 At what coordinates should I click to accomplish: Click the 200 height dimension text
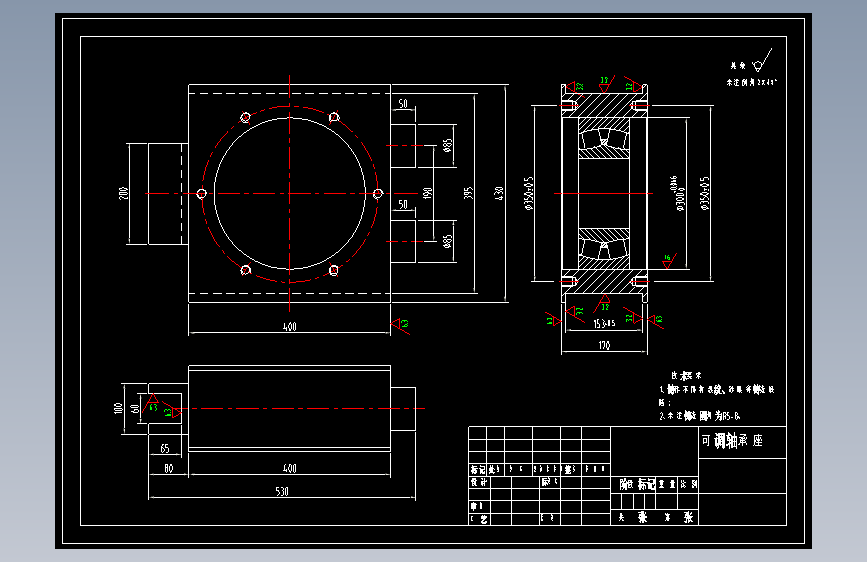pyautogui.click(x=123, y=193)
